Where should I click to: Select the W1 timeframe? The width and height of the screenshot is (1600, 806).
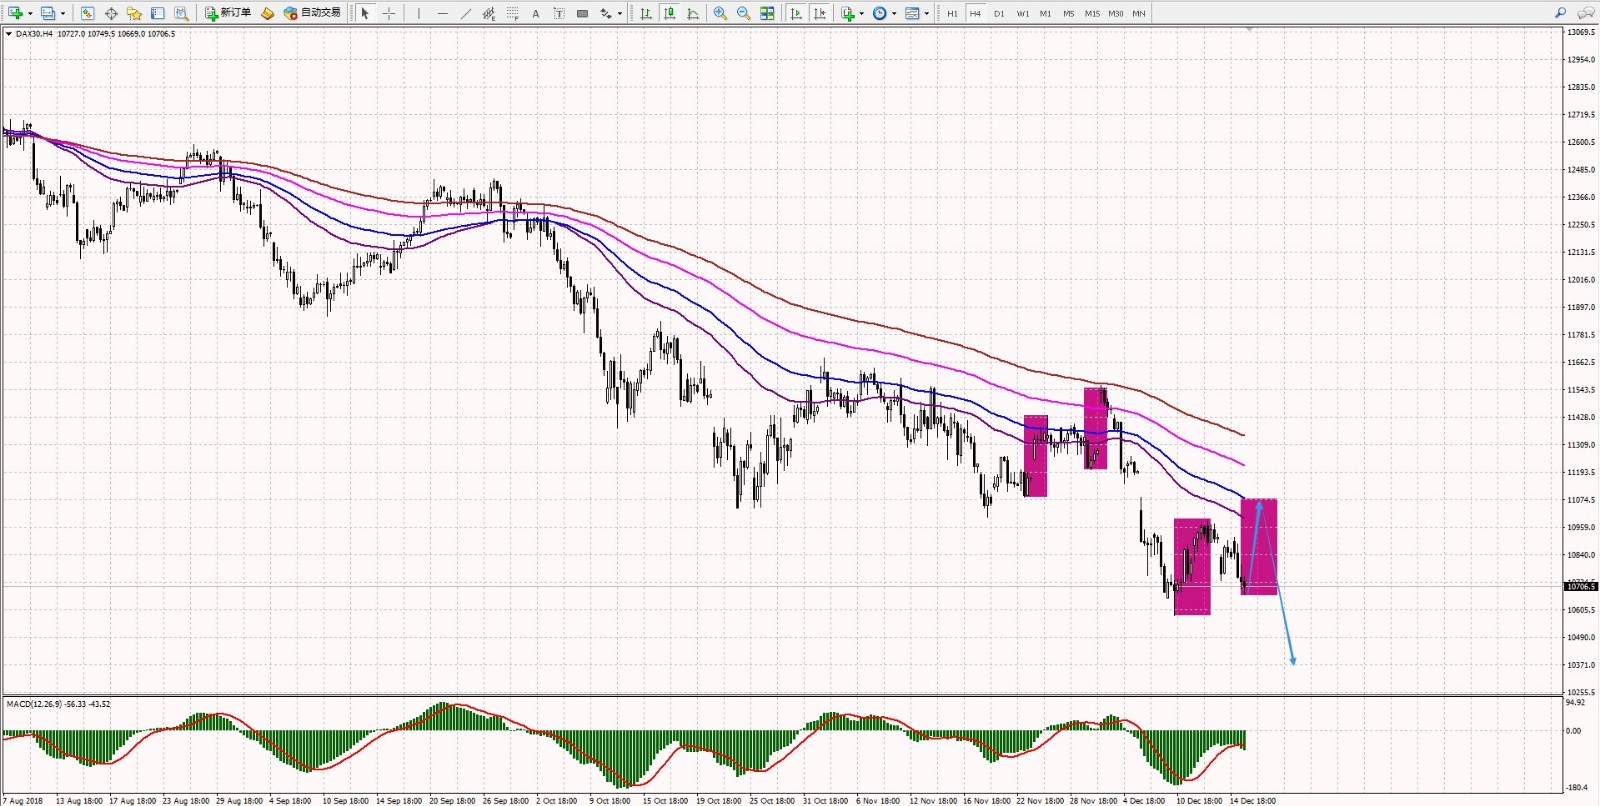tap(1023, 13)
